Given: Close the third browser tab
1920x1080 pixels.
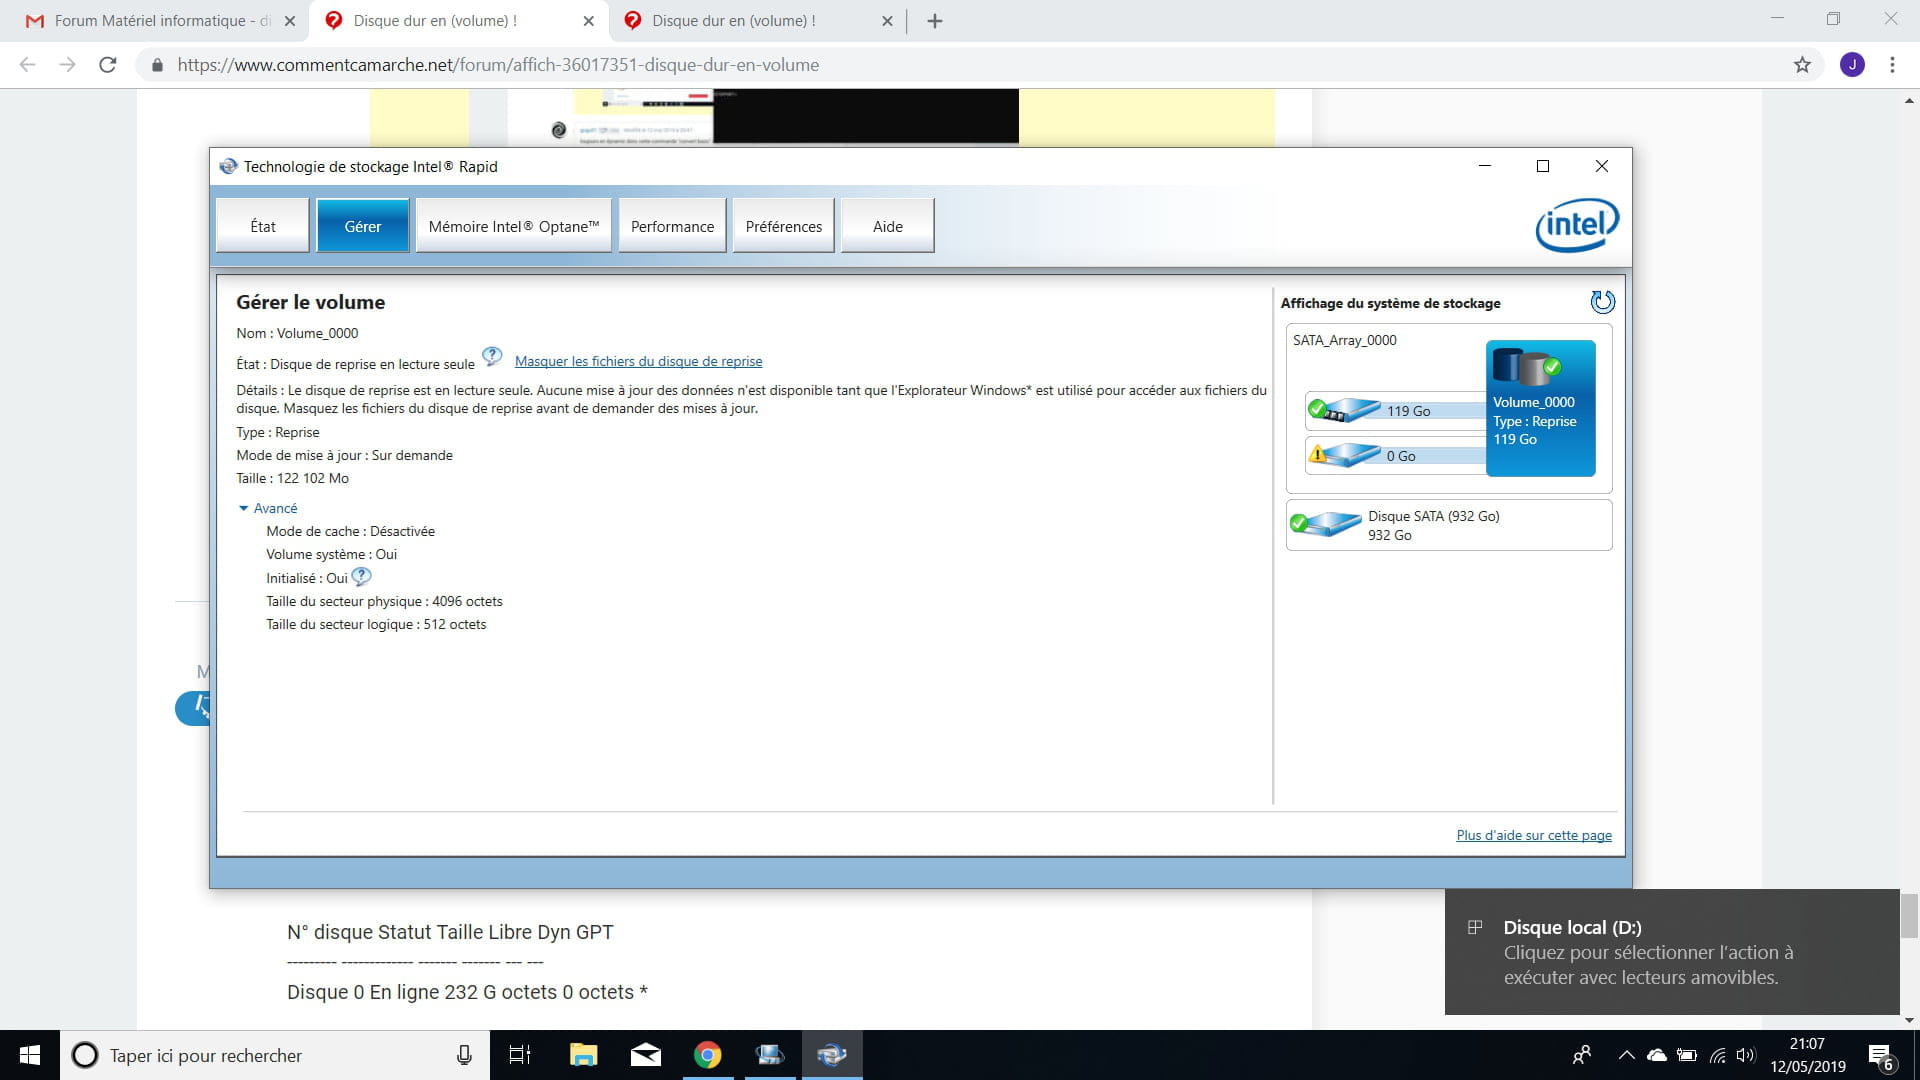Looking at the screenshot, I should point(886,21).
